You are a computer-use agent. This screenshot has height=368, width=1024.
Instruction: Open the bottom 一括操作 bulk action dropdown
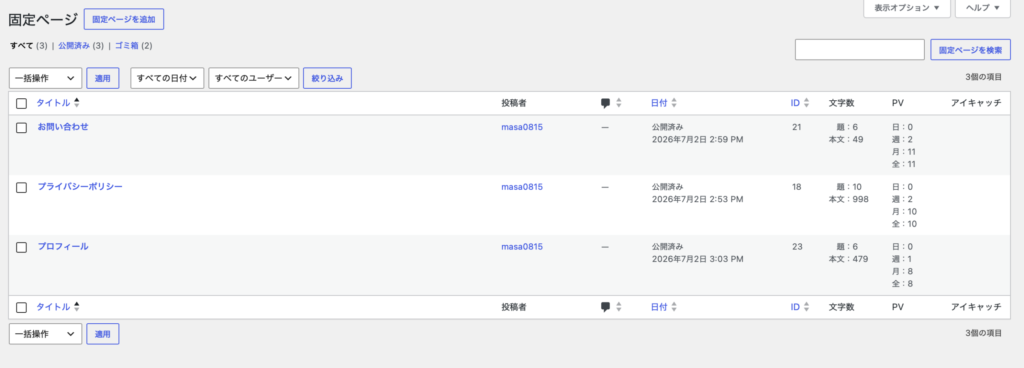[45, 334]
